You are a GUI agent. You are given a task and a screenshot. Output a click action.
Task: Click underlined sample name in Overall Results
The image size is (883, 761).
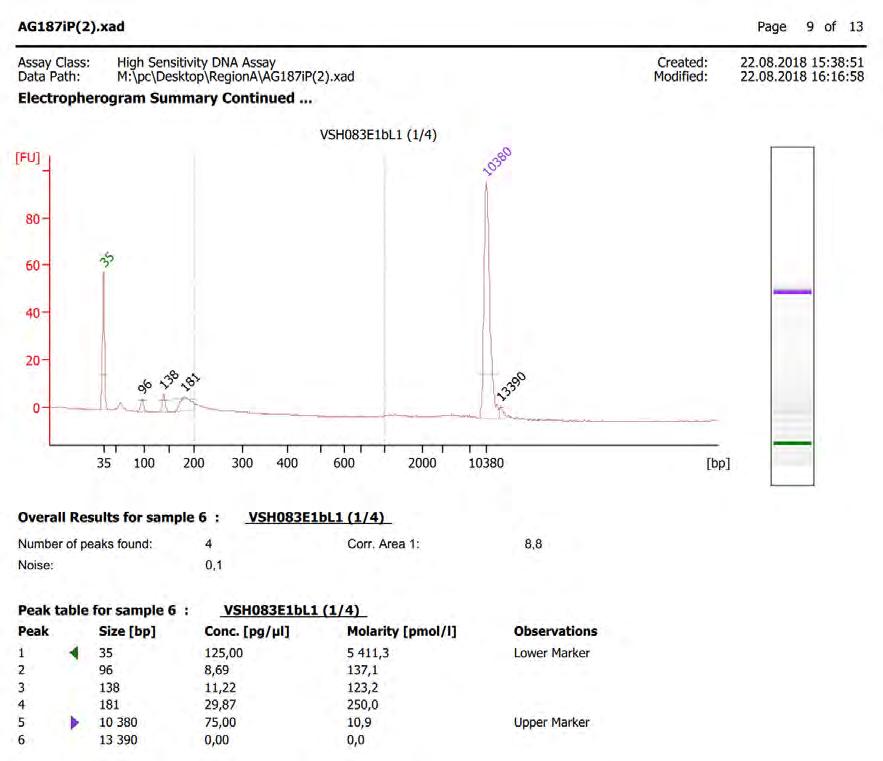coord(316,517)
